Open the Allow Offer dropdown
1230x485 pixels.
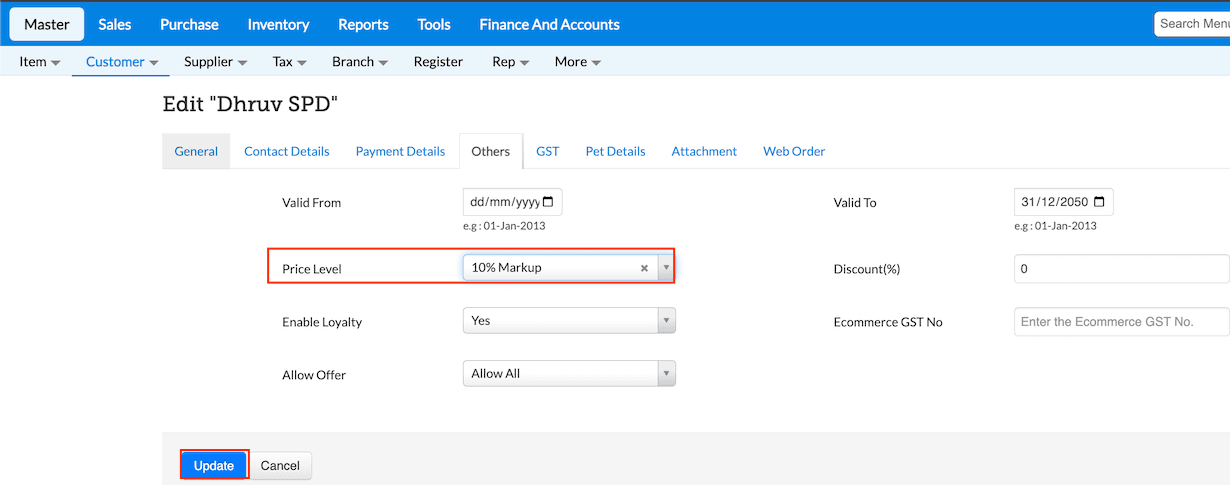pyautogui.click(x=568, y=374)
